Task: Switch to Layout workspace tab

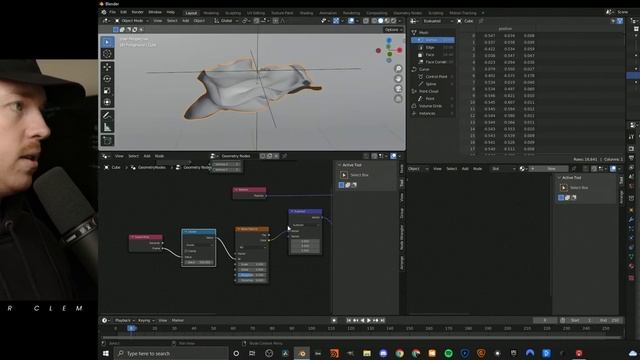Action: click(191, 13)
